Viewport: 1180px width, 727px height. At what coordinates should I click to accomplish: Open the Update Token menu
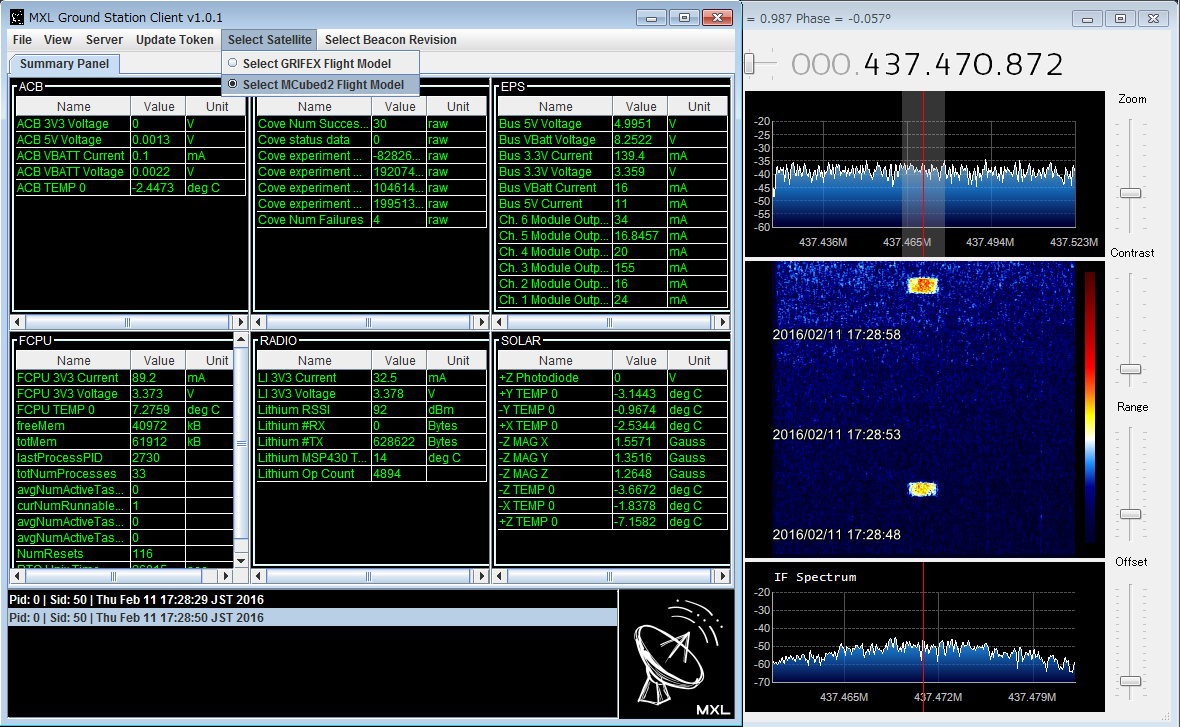click(175, 40)
